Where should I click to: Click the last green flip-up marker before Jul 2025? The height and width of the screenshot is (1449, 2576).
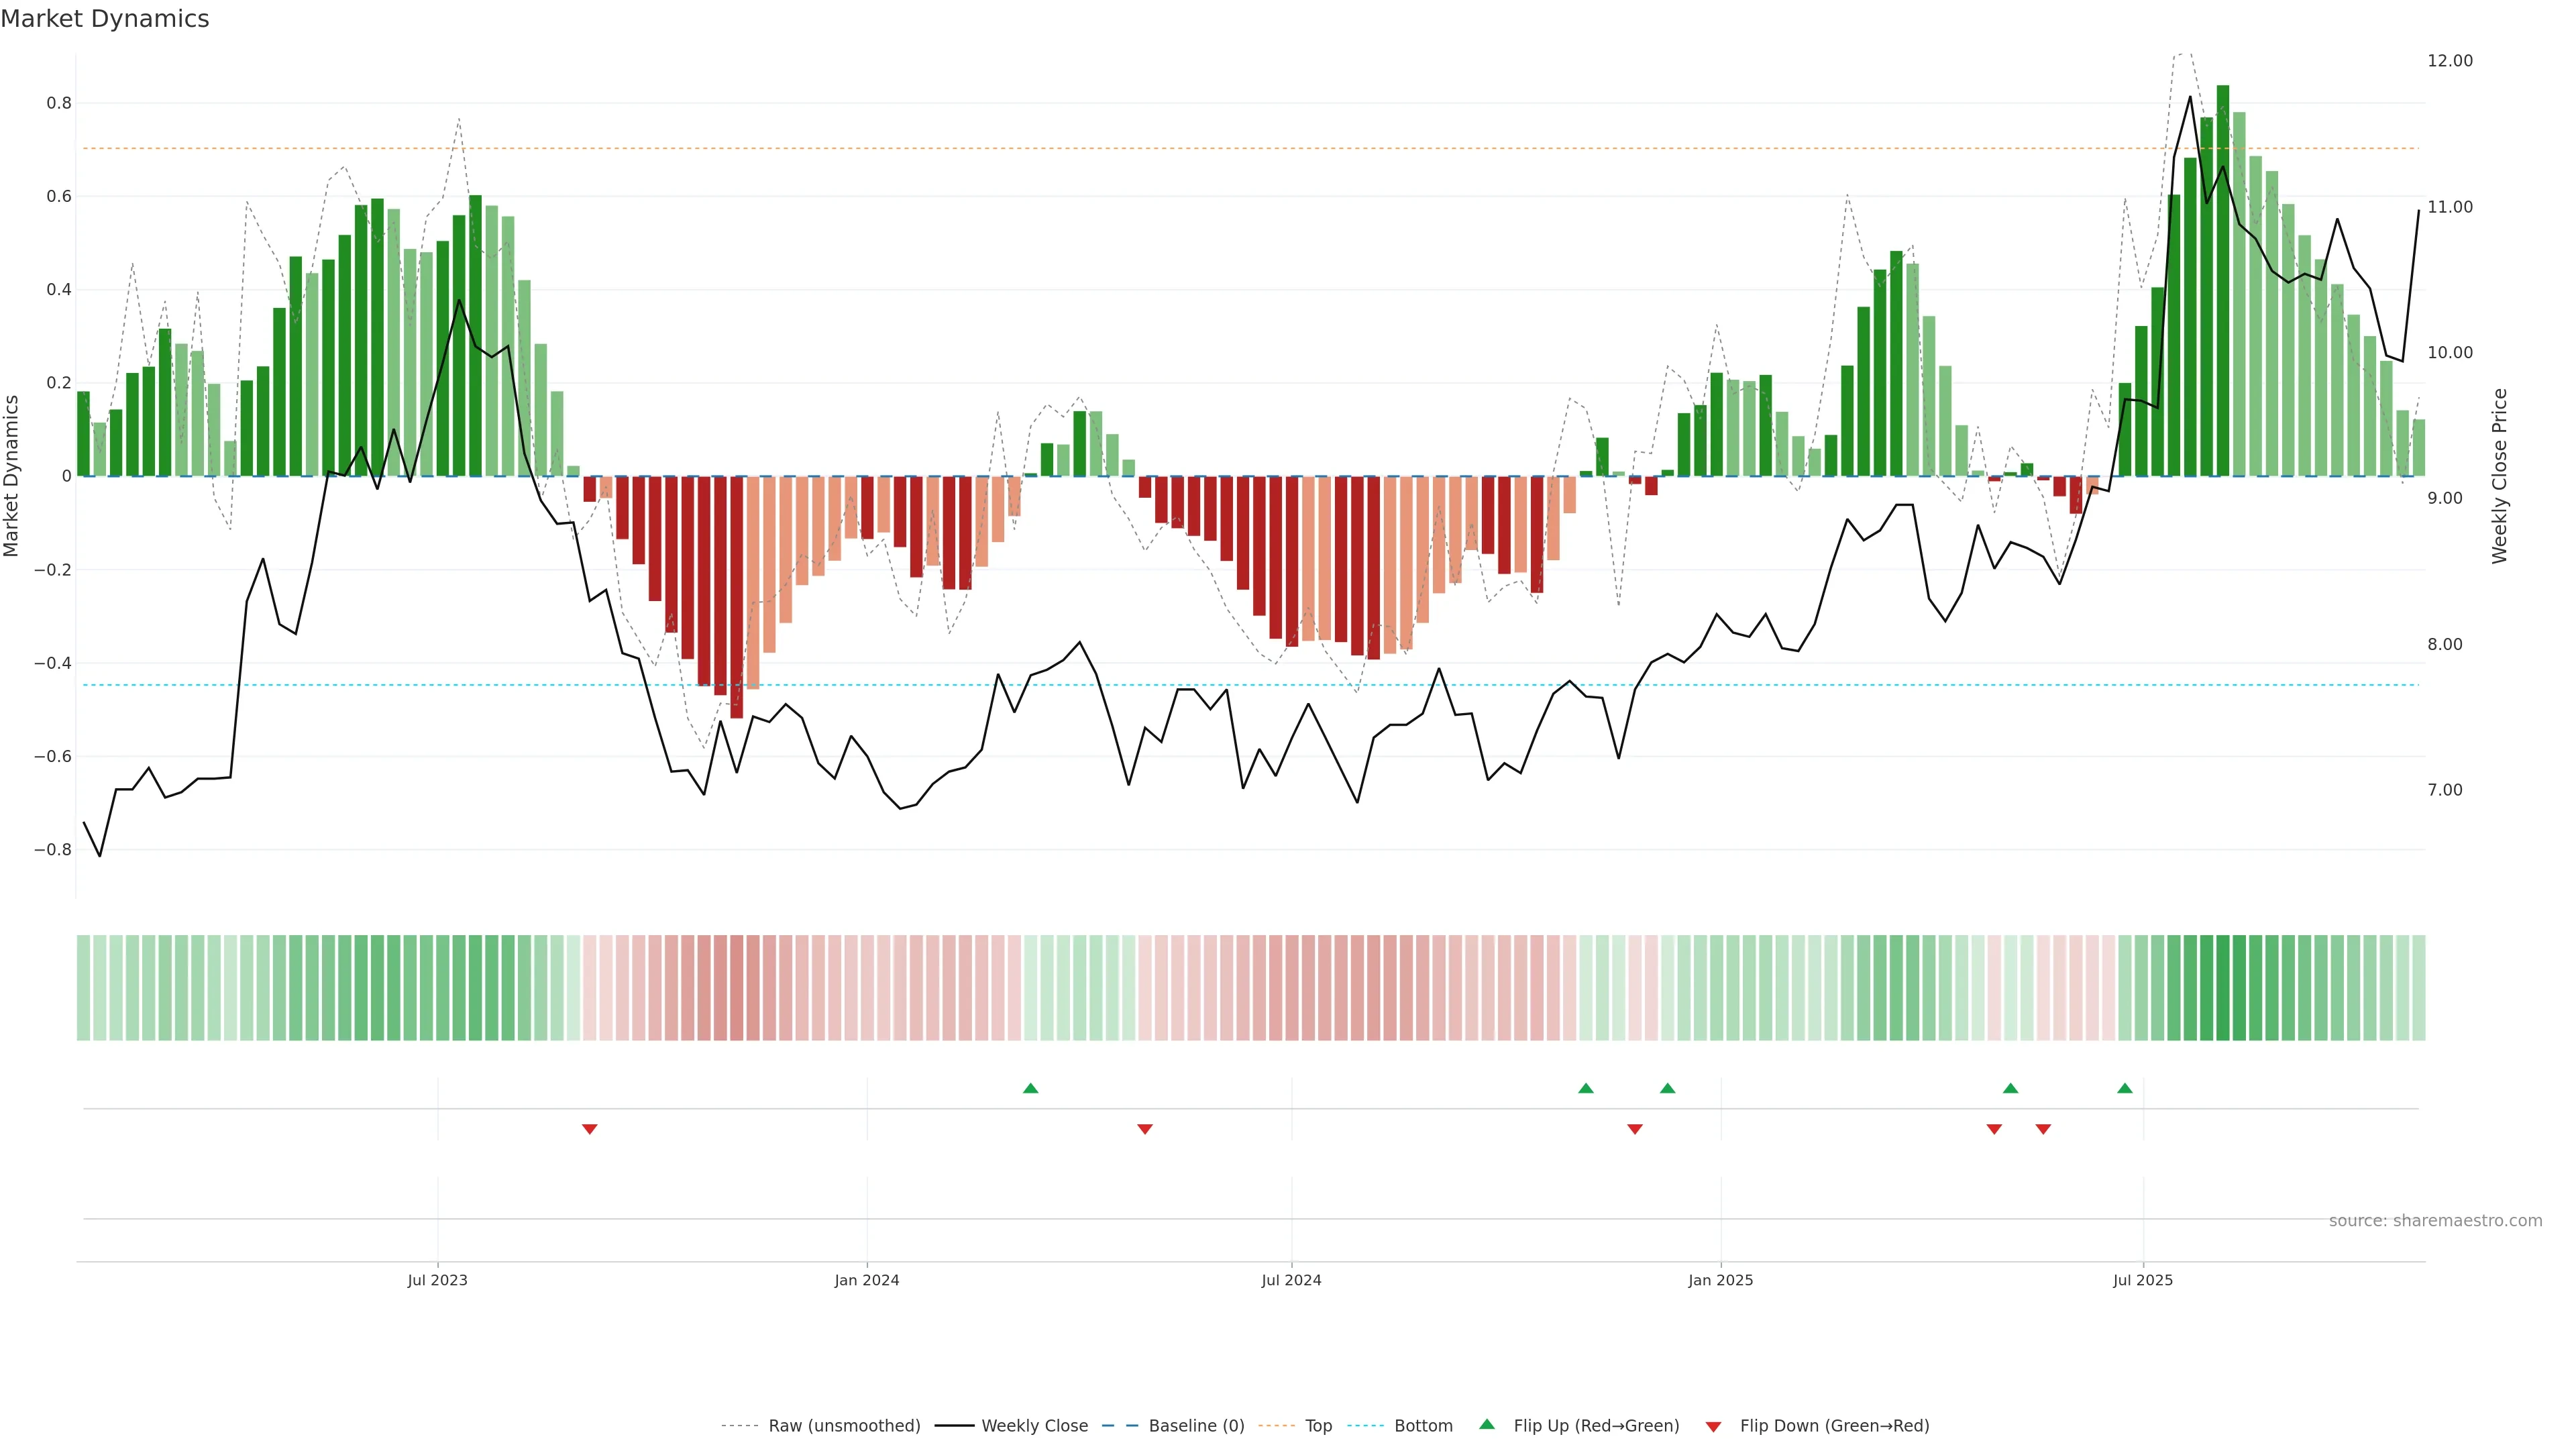(2125, 1088)
